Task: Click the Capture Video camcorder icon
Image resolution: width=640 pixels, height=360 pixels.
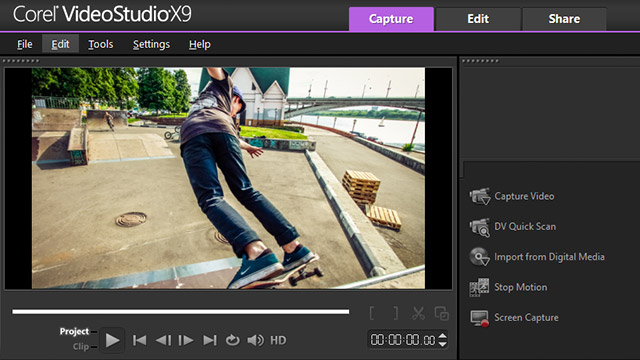Action: point(480,196)
